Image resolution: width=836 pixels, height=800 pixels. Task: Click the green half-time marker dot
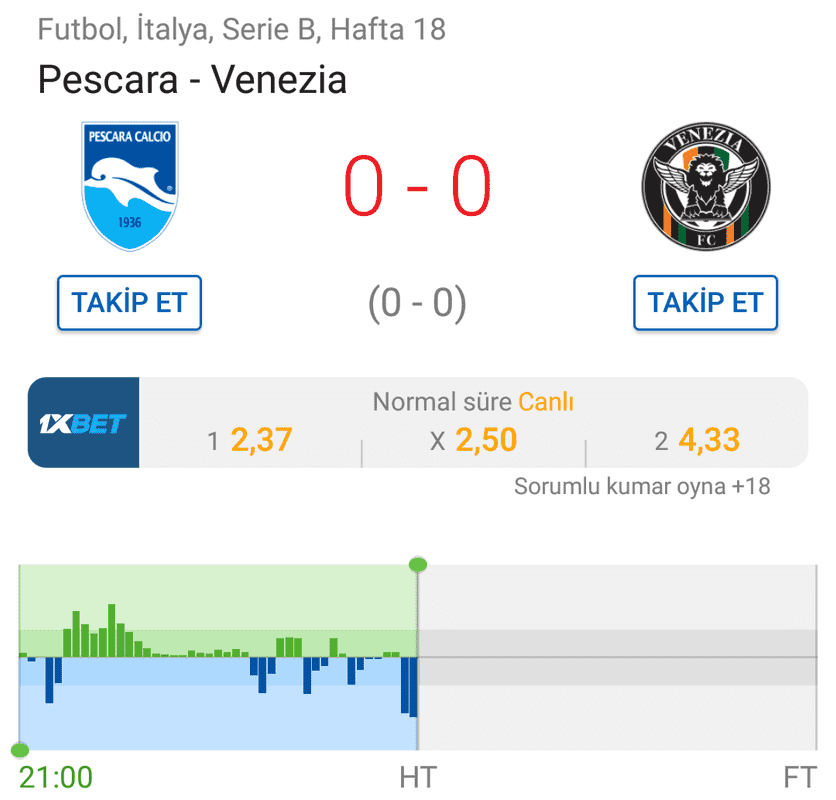click(418, 564)
